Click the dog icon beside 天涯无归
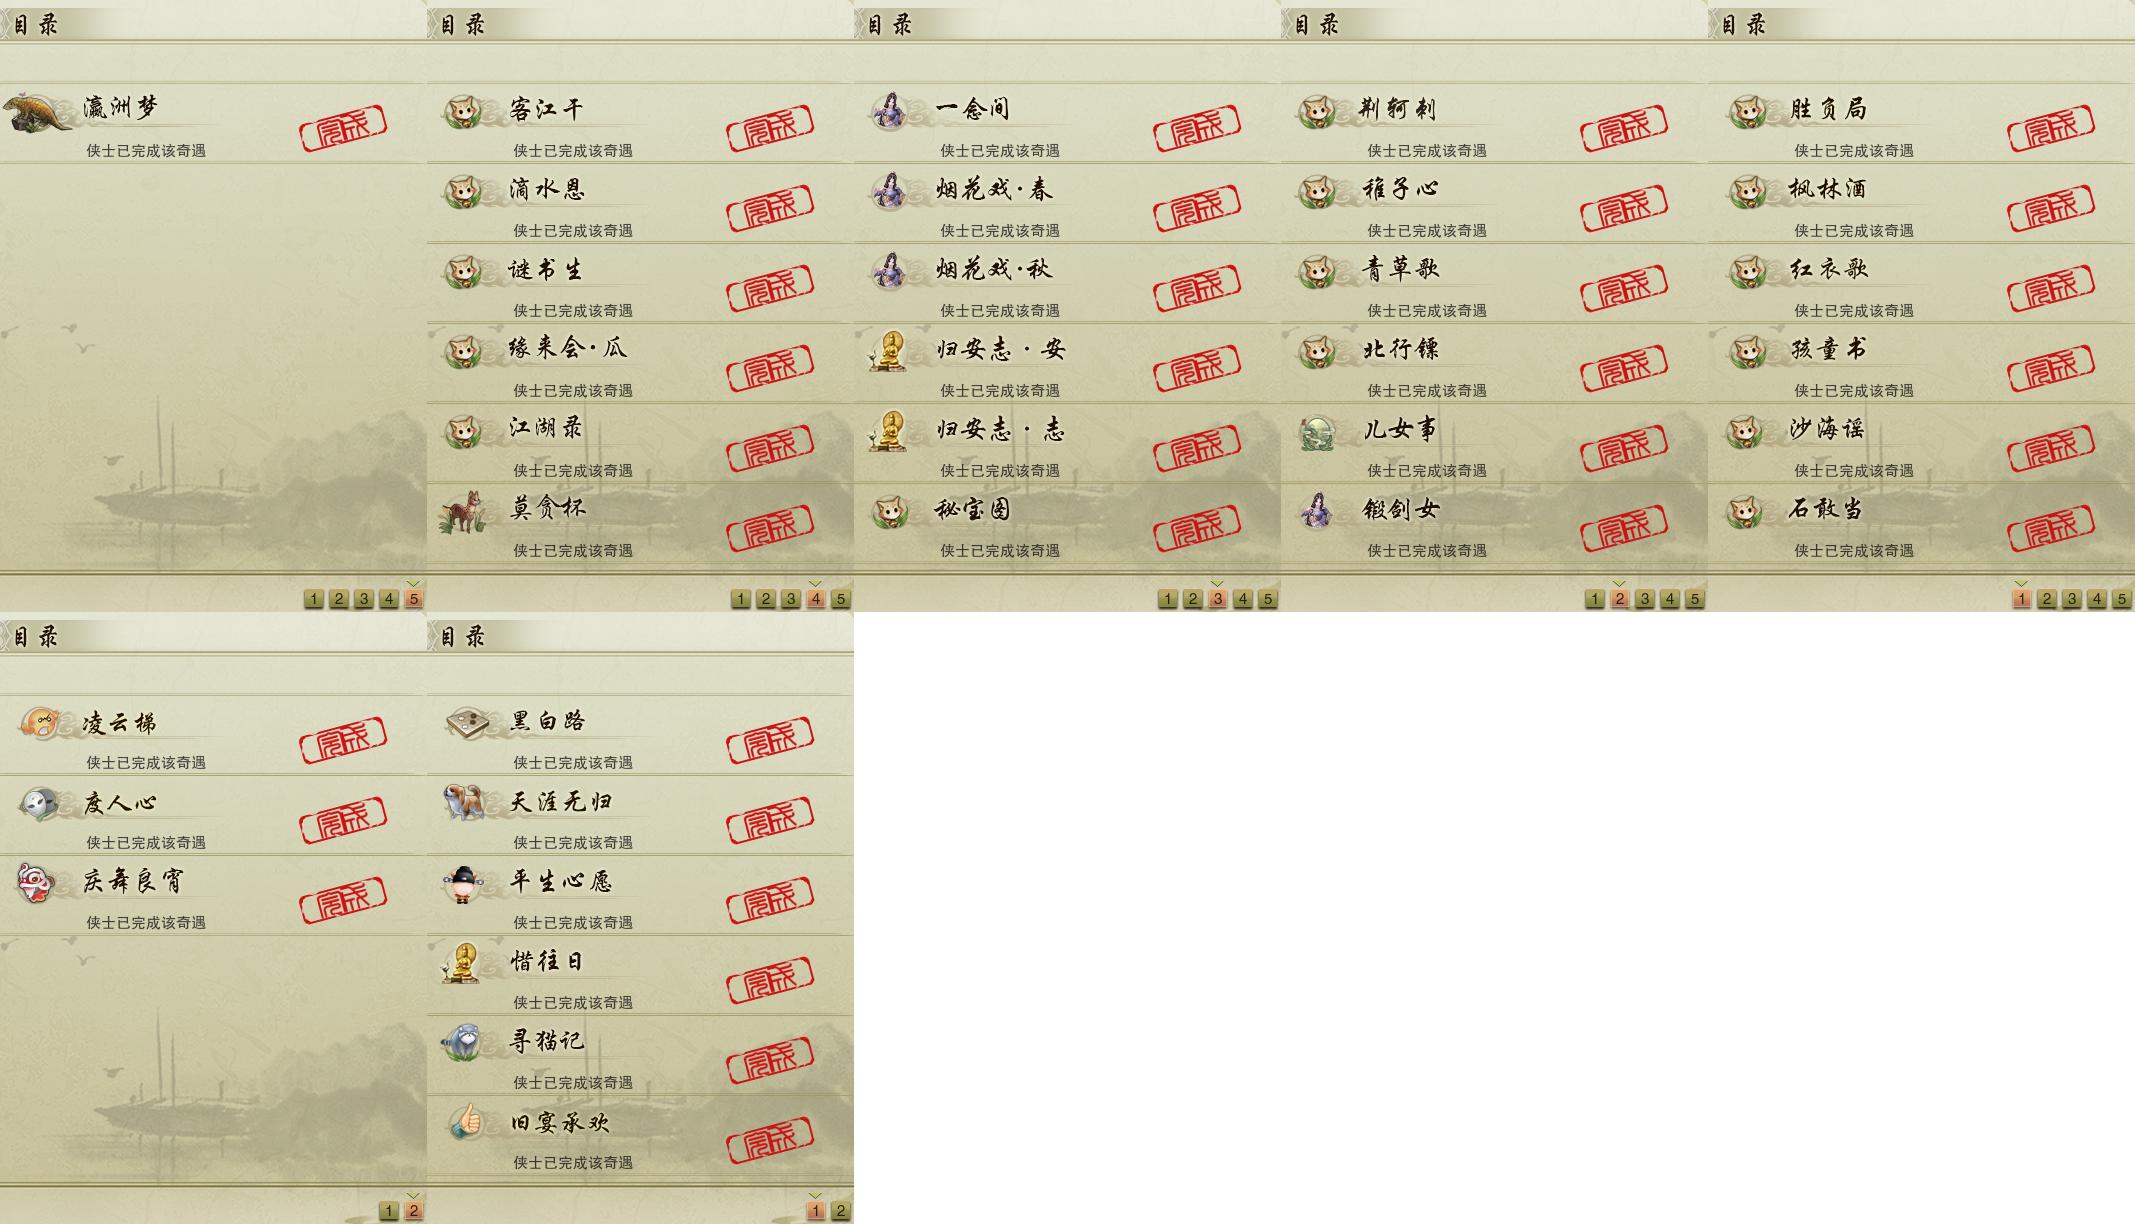Viewport: 2135px width, 1224px height. pos(464,802)
